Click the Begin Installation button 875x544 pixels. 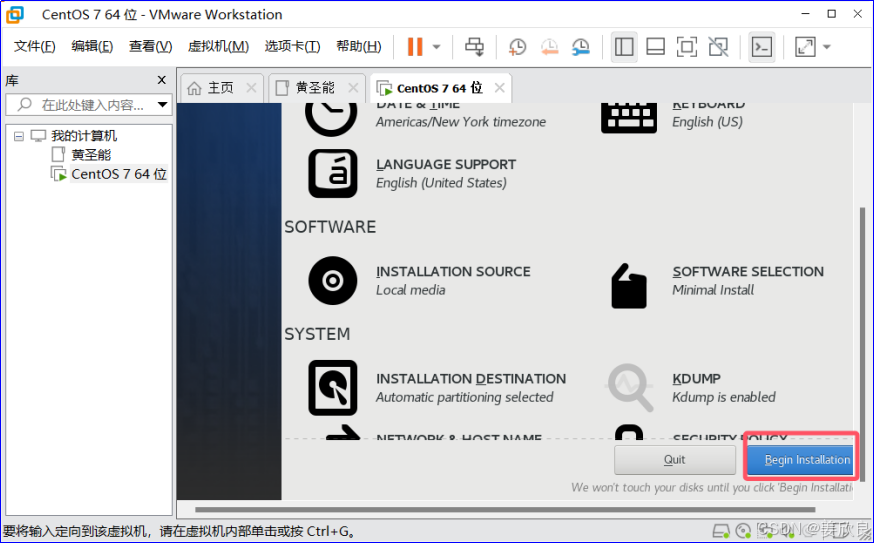[x=801, y=460]
